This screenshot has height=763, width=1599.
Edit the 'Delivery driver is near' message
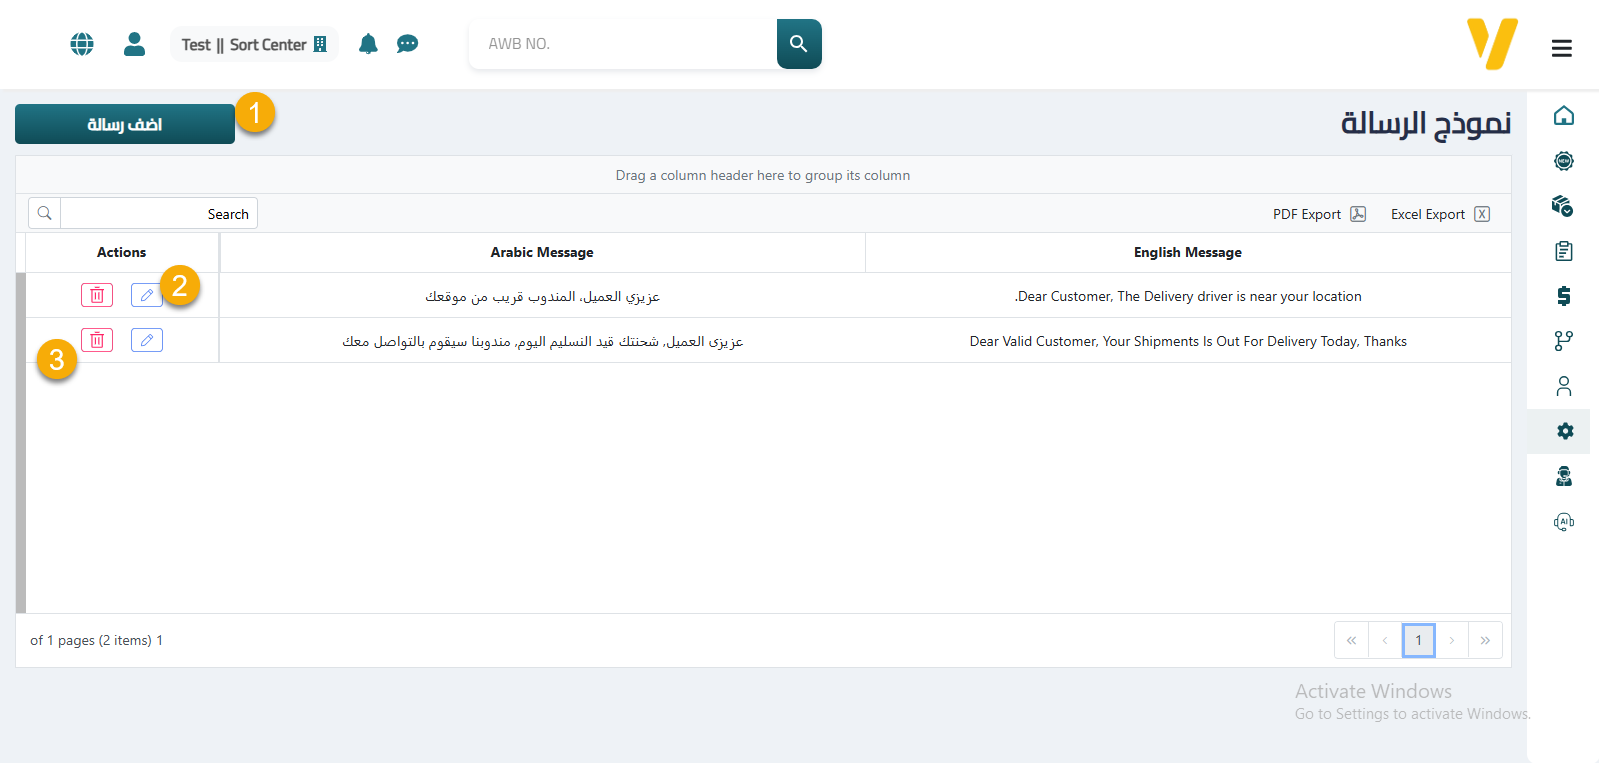pyautogui.click(x=147, y=295)
